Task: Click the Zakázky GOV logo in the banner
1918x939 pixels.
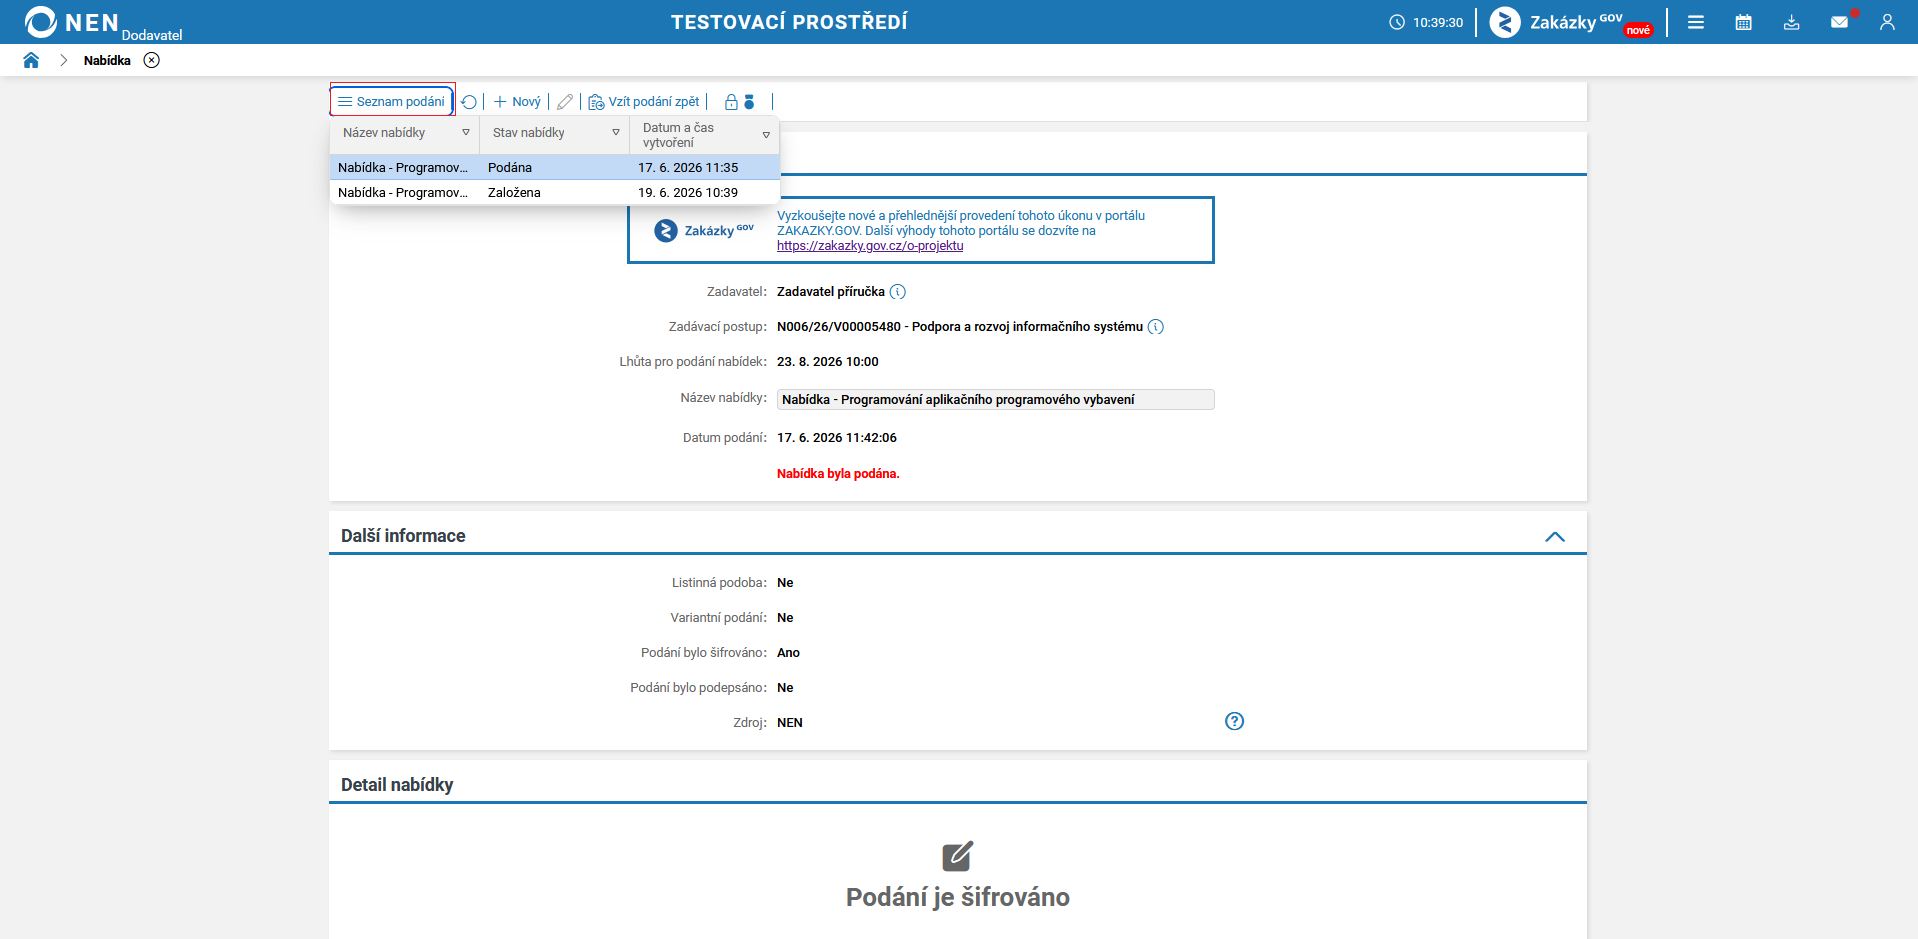Action: 704,231
